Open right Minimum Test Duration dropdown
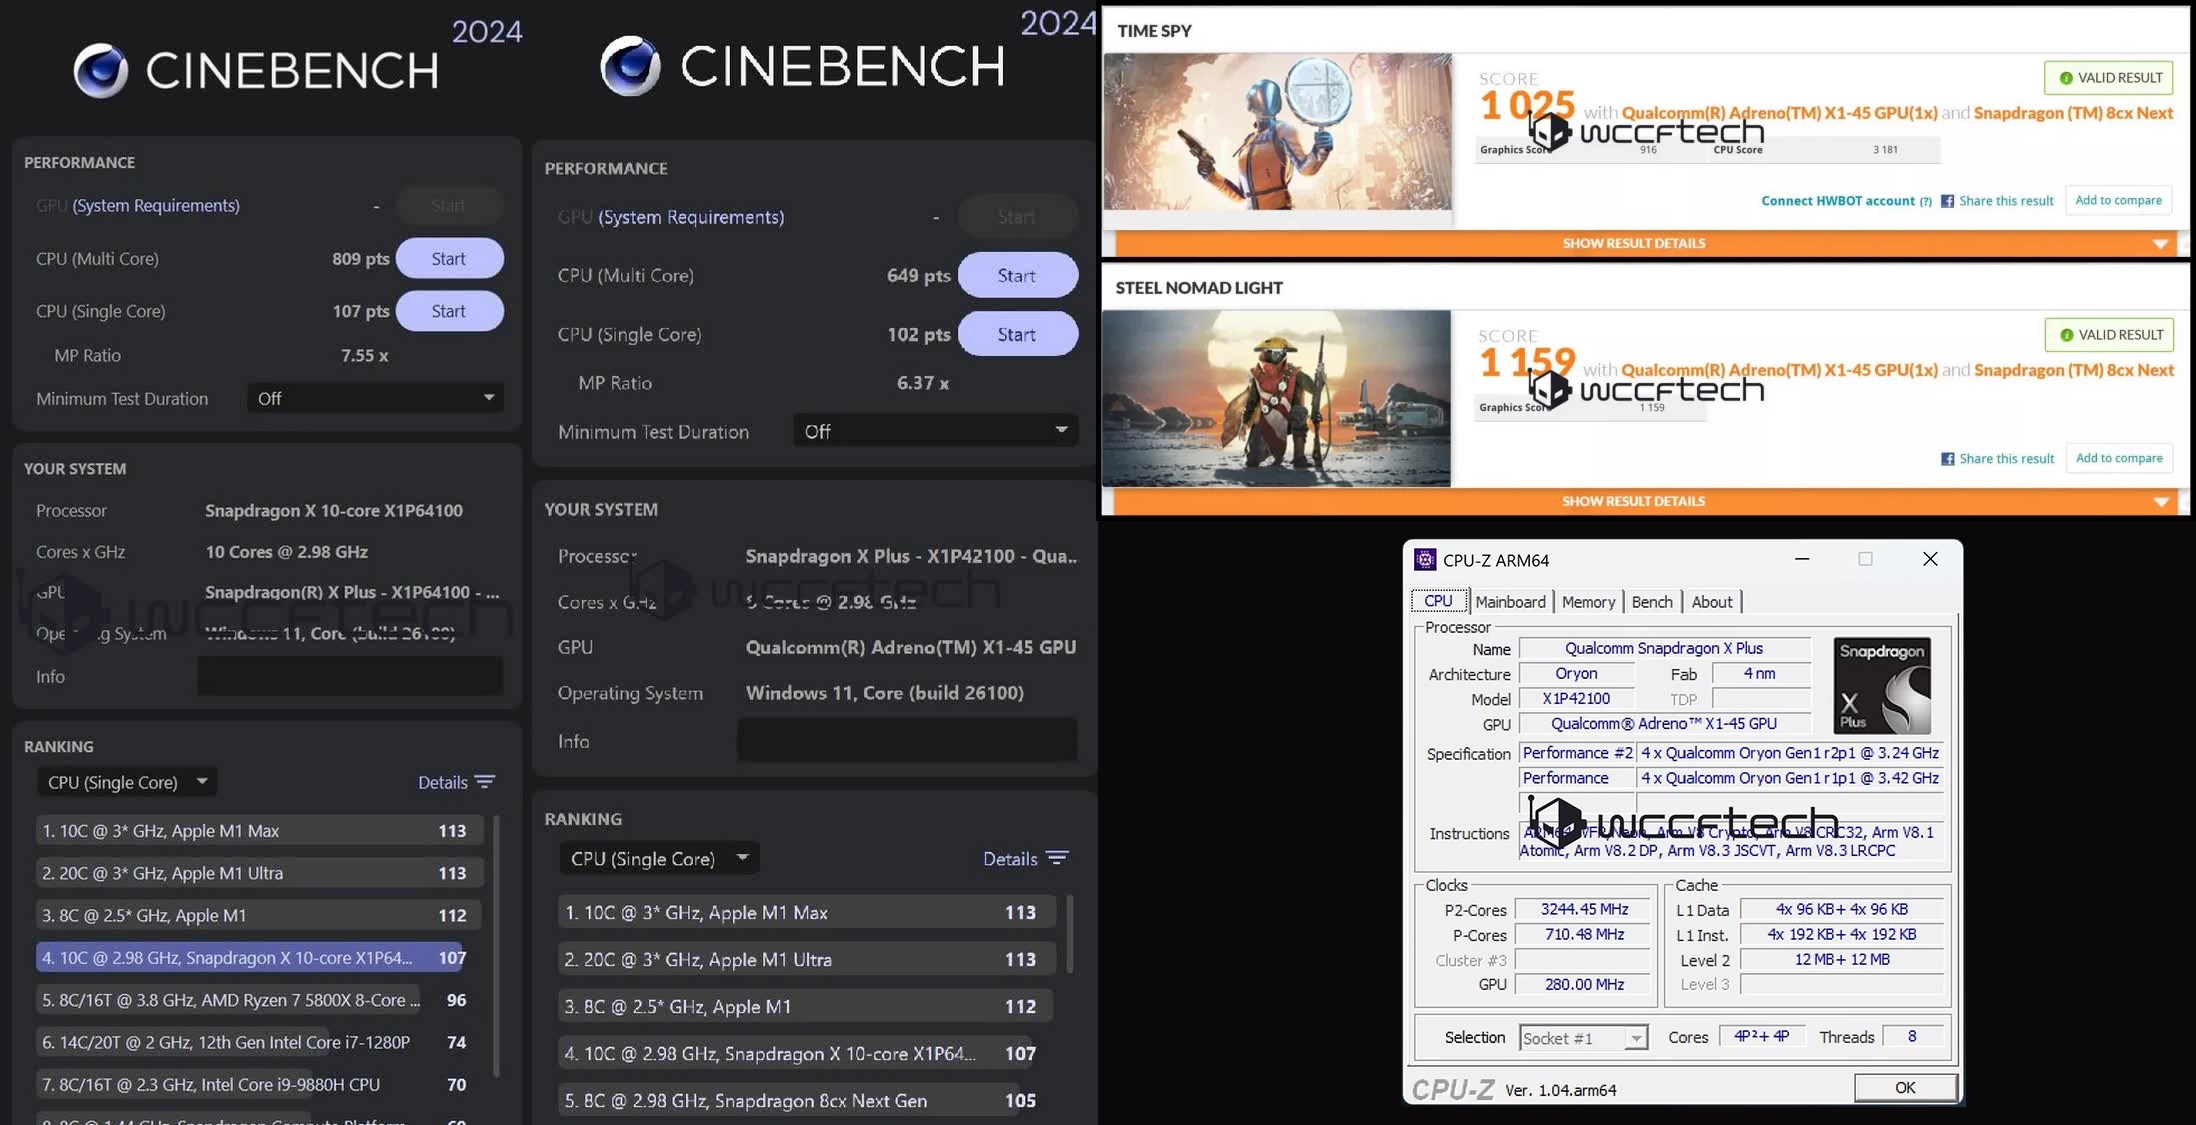The height and width of the screenshot is (1125, 2196). [x=935, y=431]
